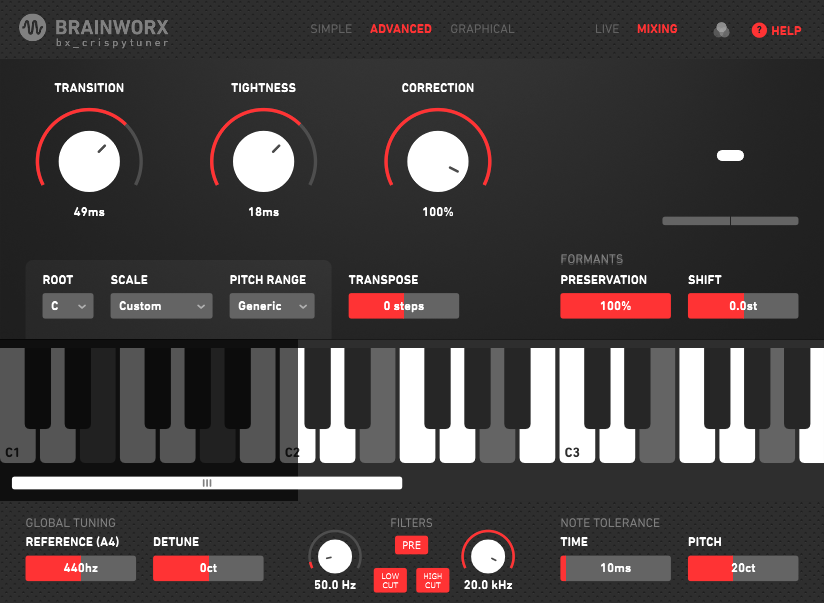Image resolution: width=824 pixels, height=603 pixels.
Task: Click the 20.0 kHz high cut filter knob
Action: point(487,553)
